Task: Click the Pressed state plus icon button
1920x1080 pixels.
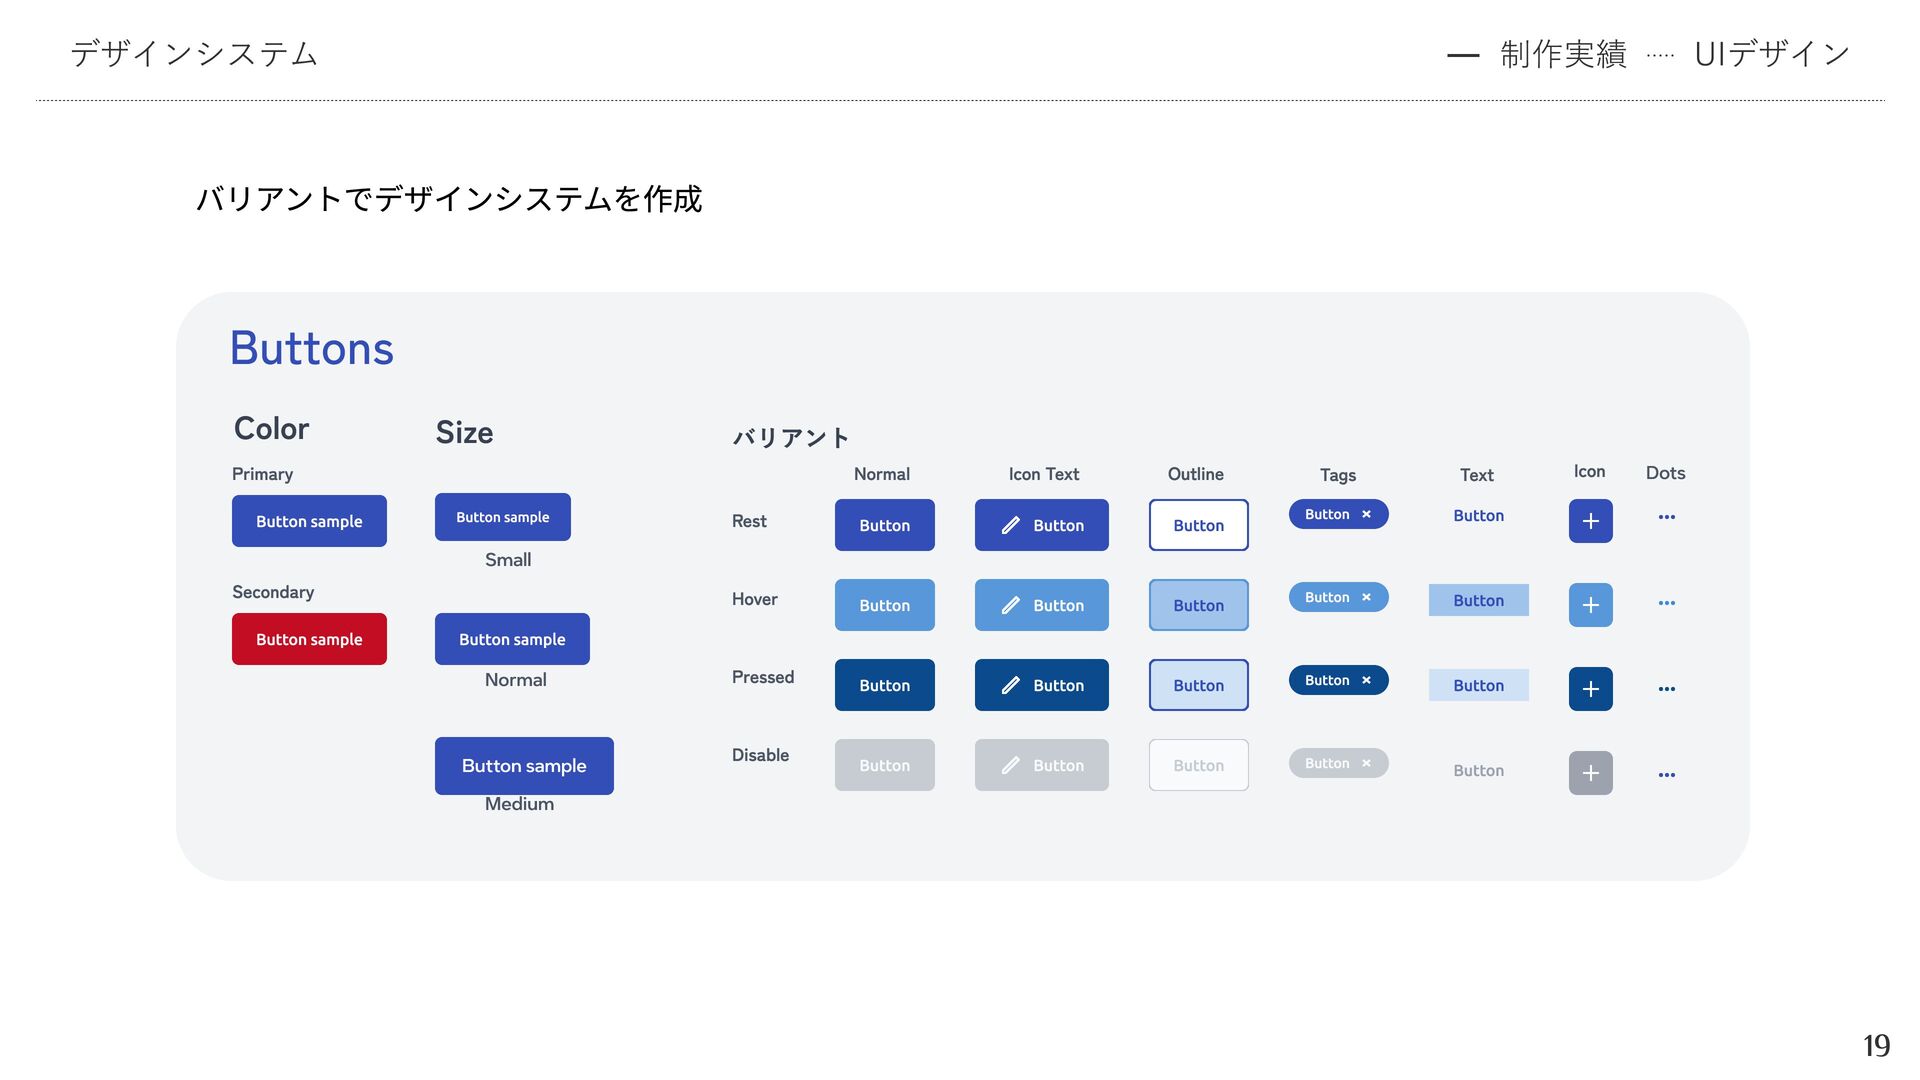Action: (1590, 689)
